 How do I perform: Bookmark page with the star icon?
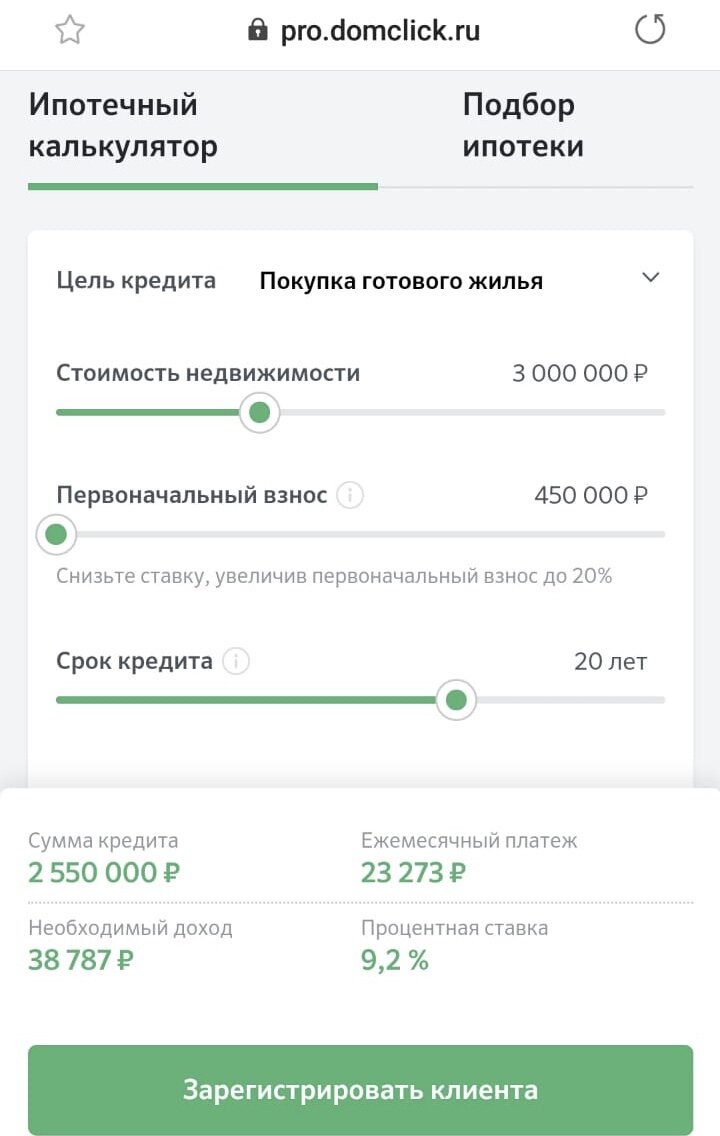point(70,30)
